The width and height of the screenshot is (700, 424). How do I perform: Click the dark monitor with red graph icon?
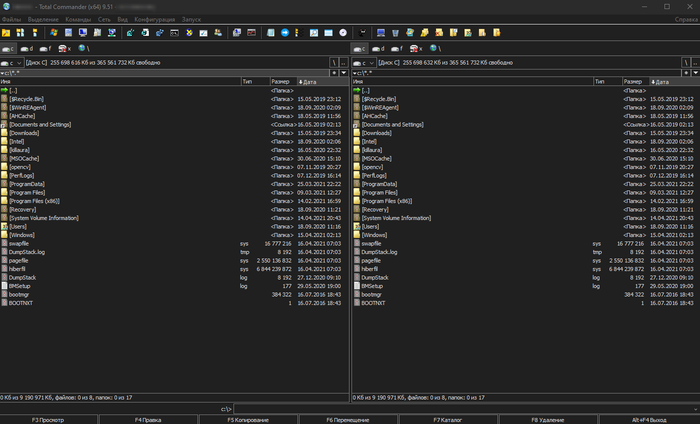[x=252, y=33]
